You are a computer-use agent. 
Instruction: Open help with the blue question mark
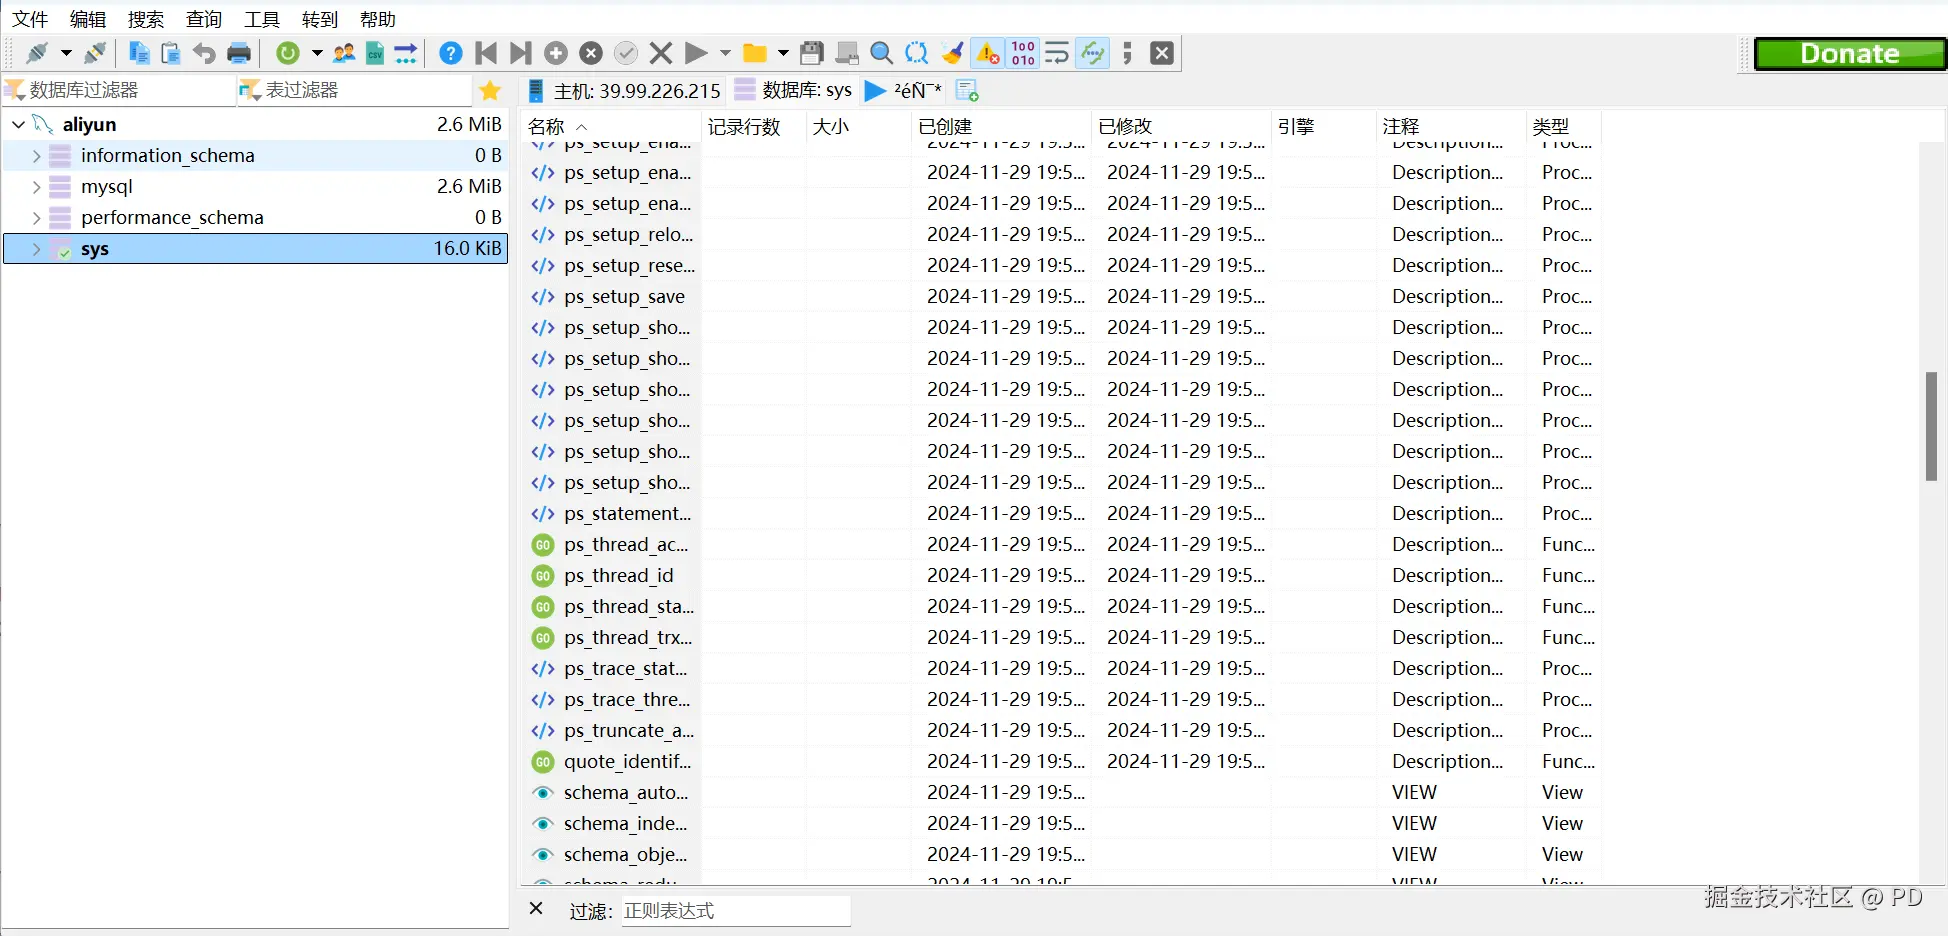pos(451,53)
